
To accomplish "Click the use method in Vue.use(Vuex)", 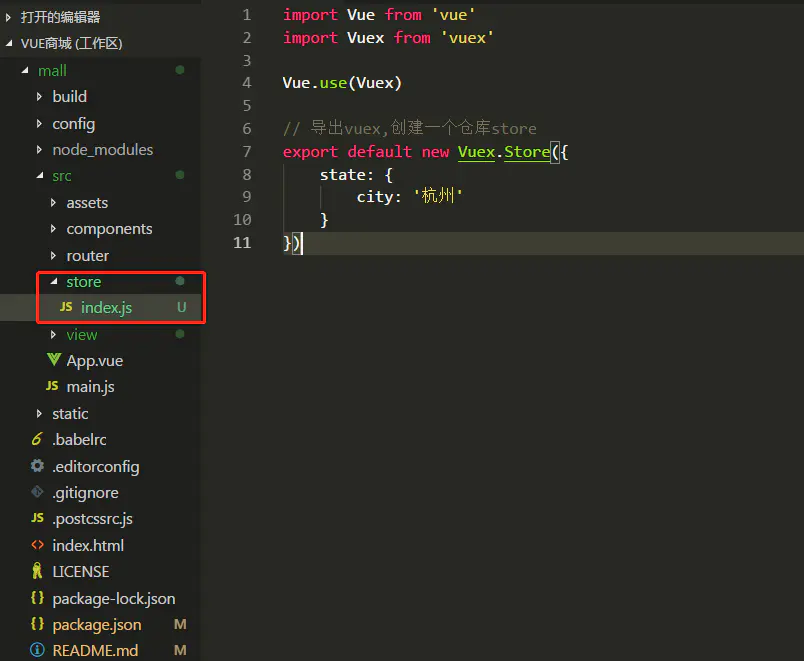I will tap(333, 83).
